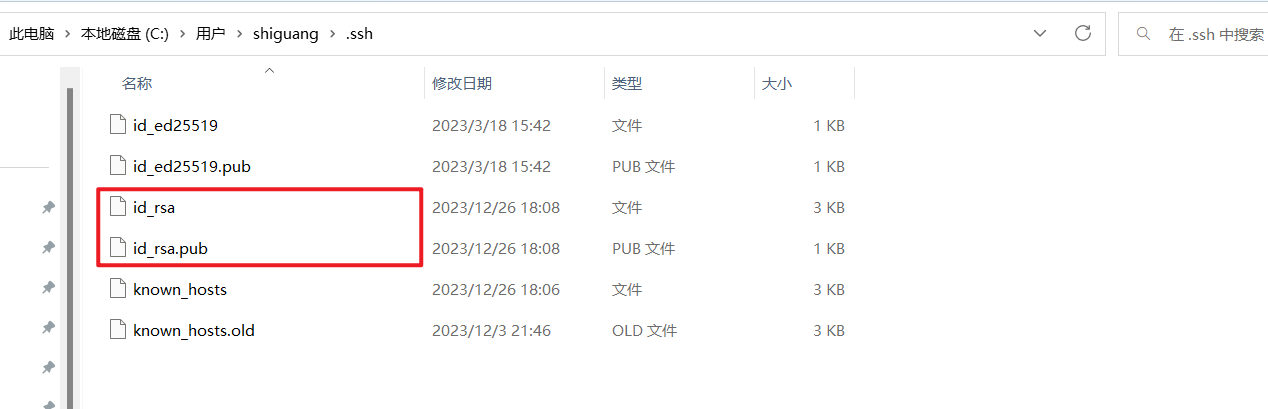
Task: Click PUB 文件 type of id_rsa.pub
Action: [643, 249]
